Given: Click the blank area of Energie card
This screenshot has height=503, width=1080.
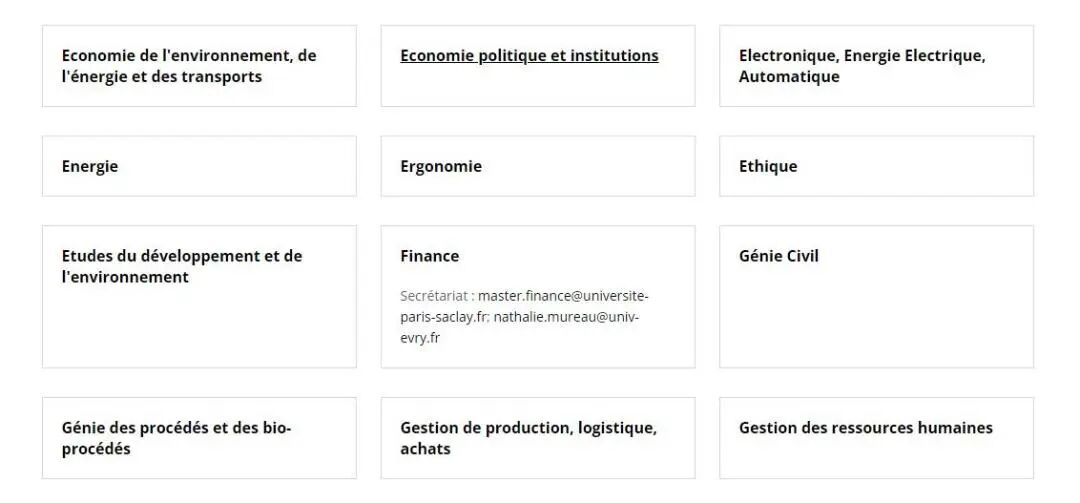Looking at the screenshot, I should (241, 166).
